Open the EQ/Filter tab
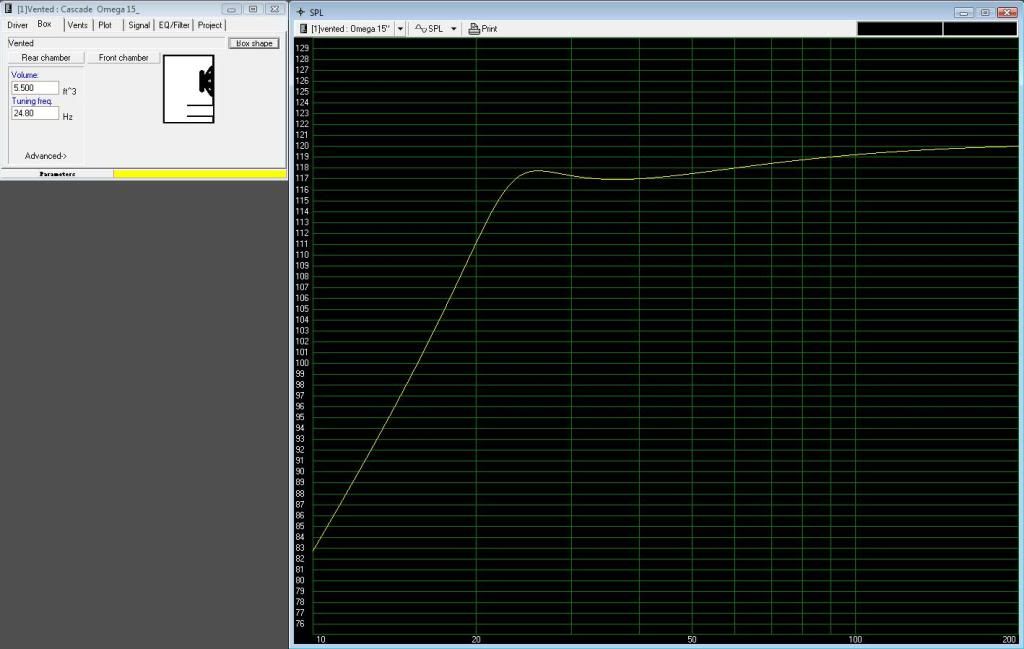 tap(174, 25)
